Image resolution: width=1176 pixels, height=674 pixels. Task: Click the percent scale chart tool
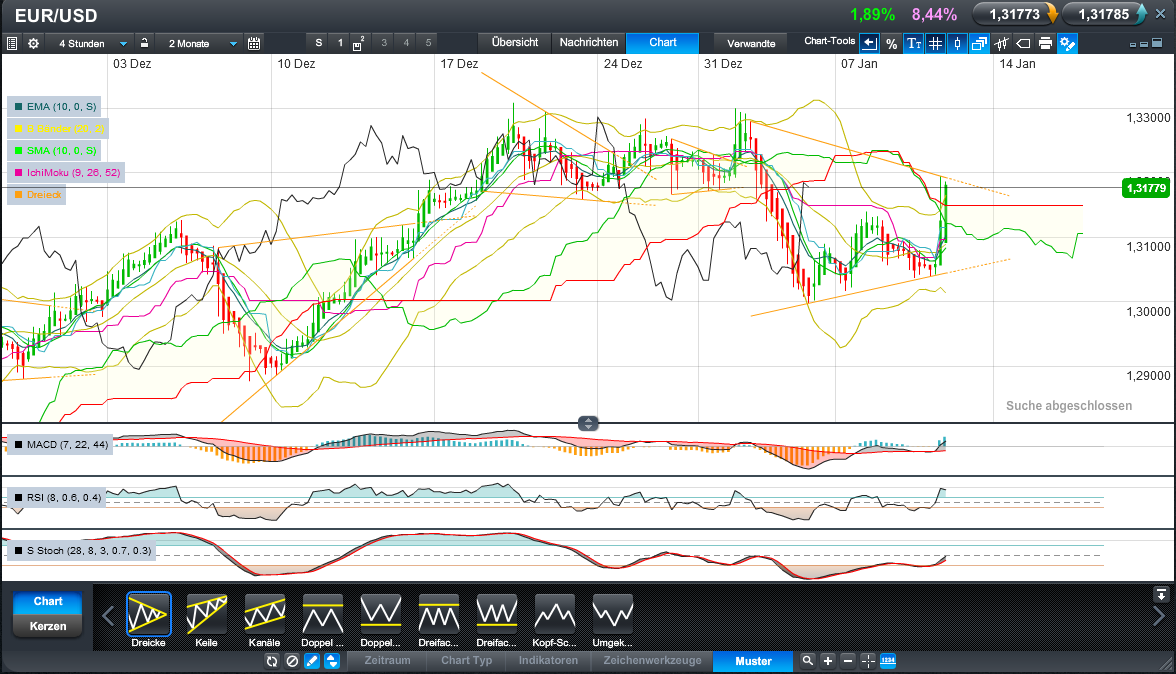pos(891,43)
